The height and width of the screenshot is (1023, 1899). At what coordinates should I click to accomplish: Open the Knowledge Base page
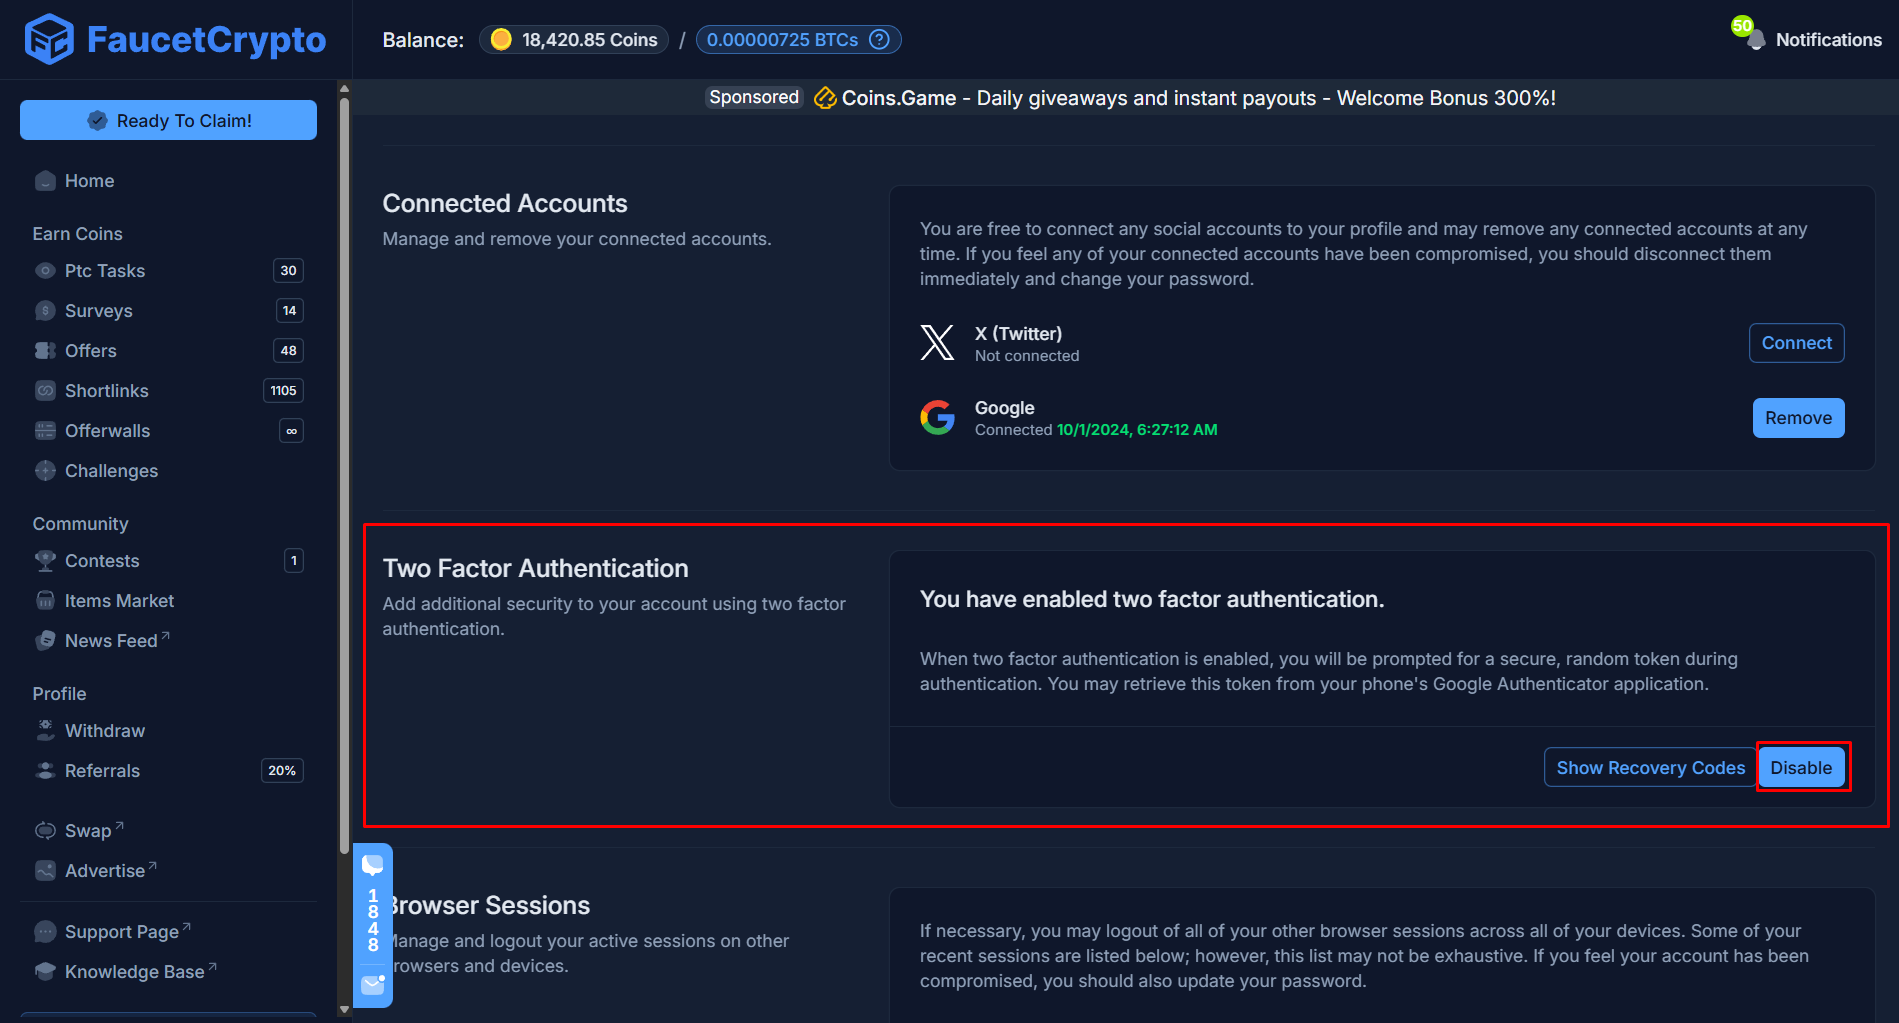click(135, 970)
